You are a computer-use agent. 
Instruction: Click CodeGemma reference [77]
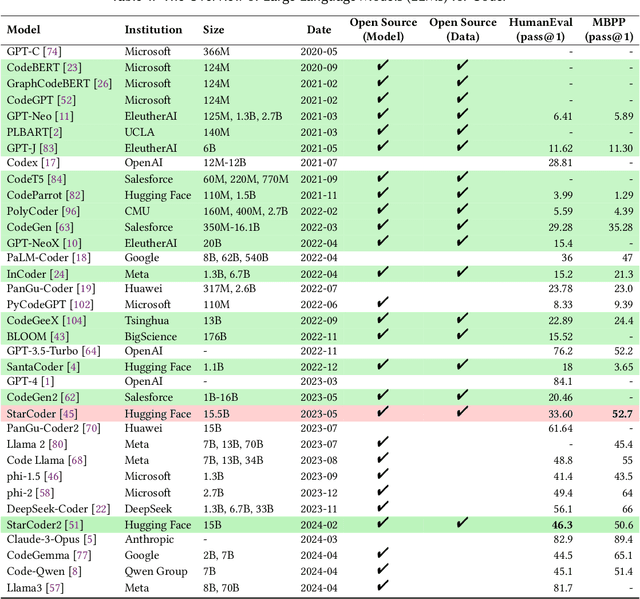82,555
